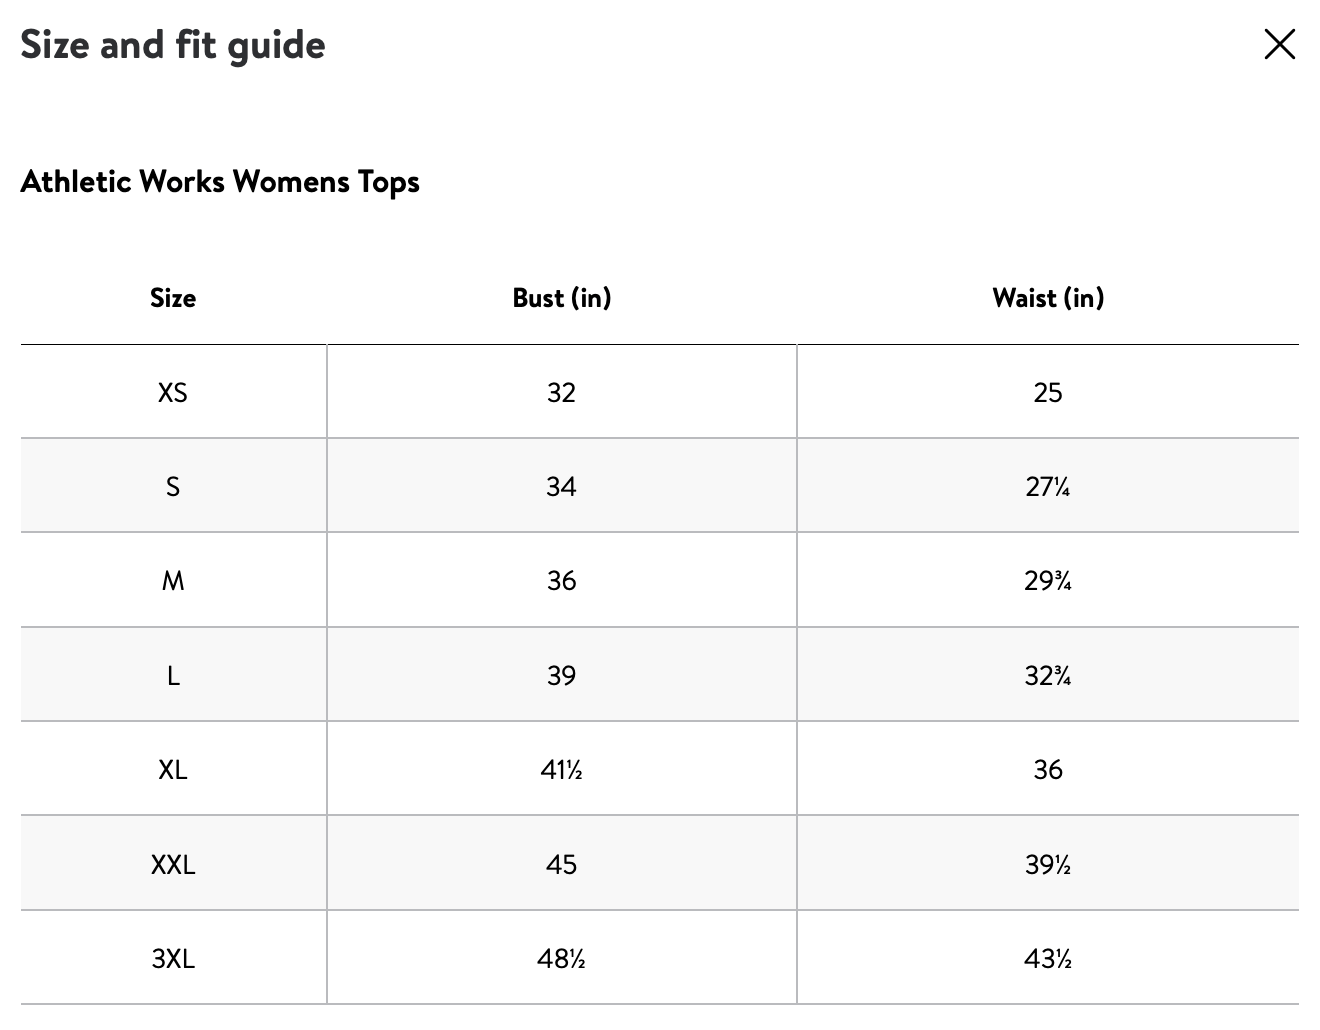Click the Athletic Works Womens Tops heading
Screen dimensions: 1320x1030
(220, 182)
